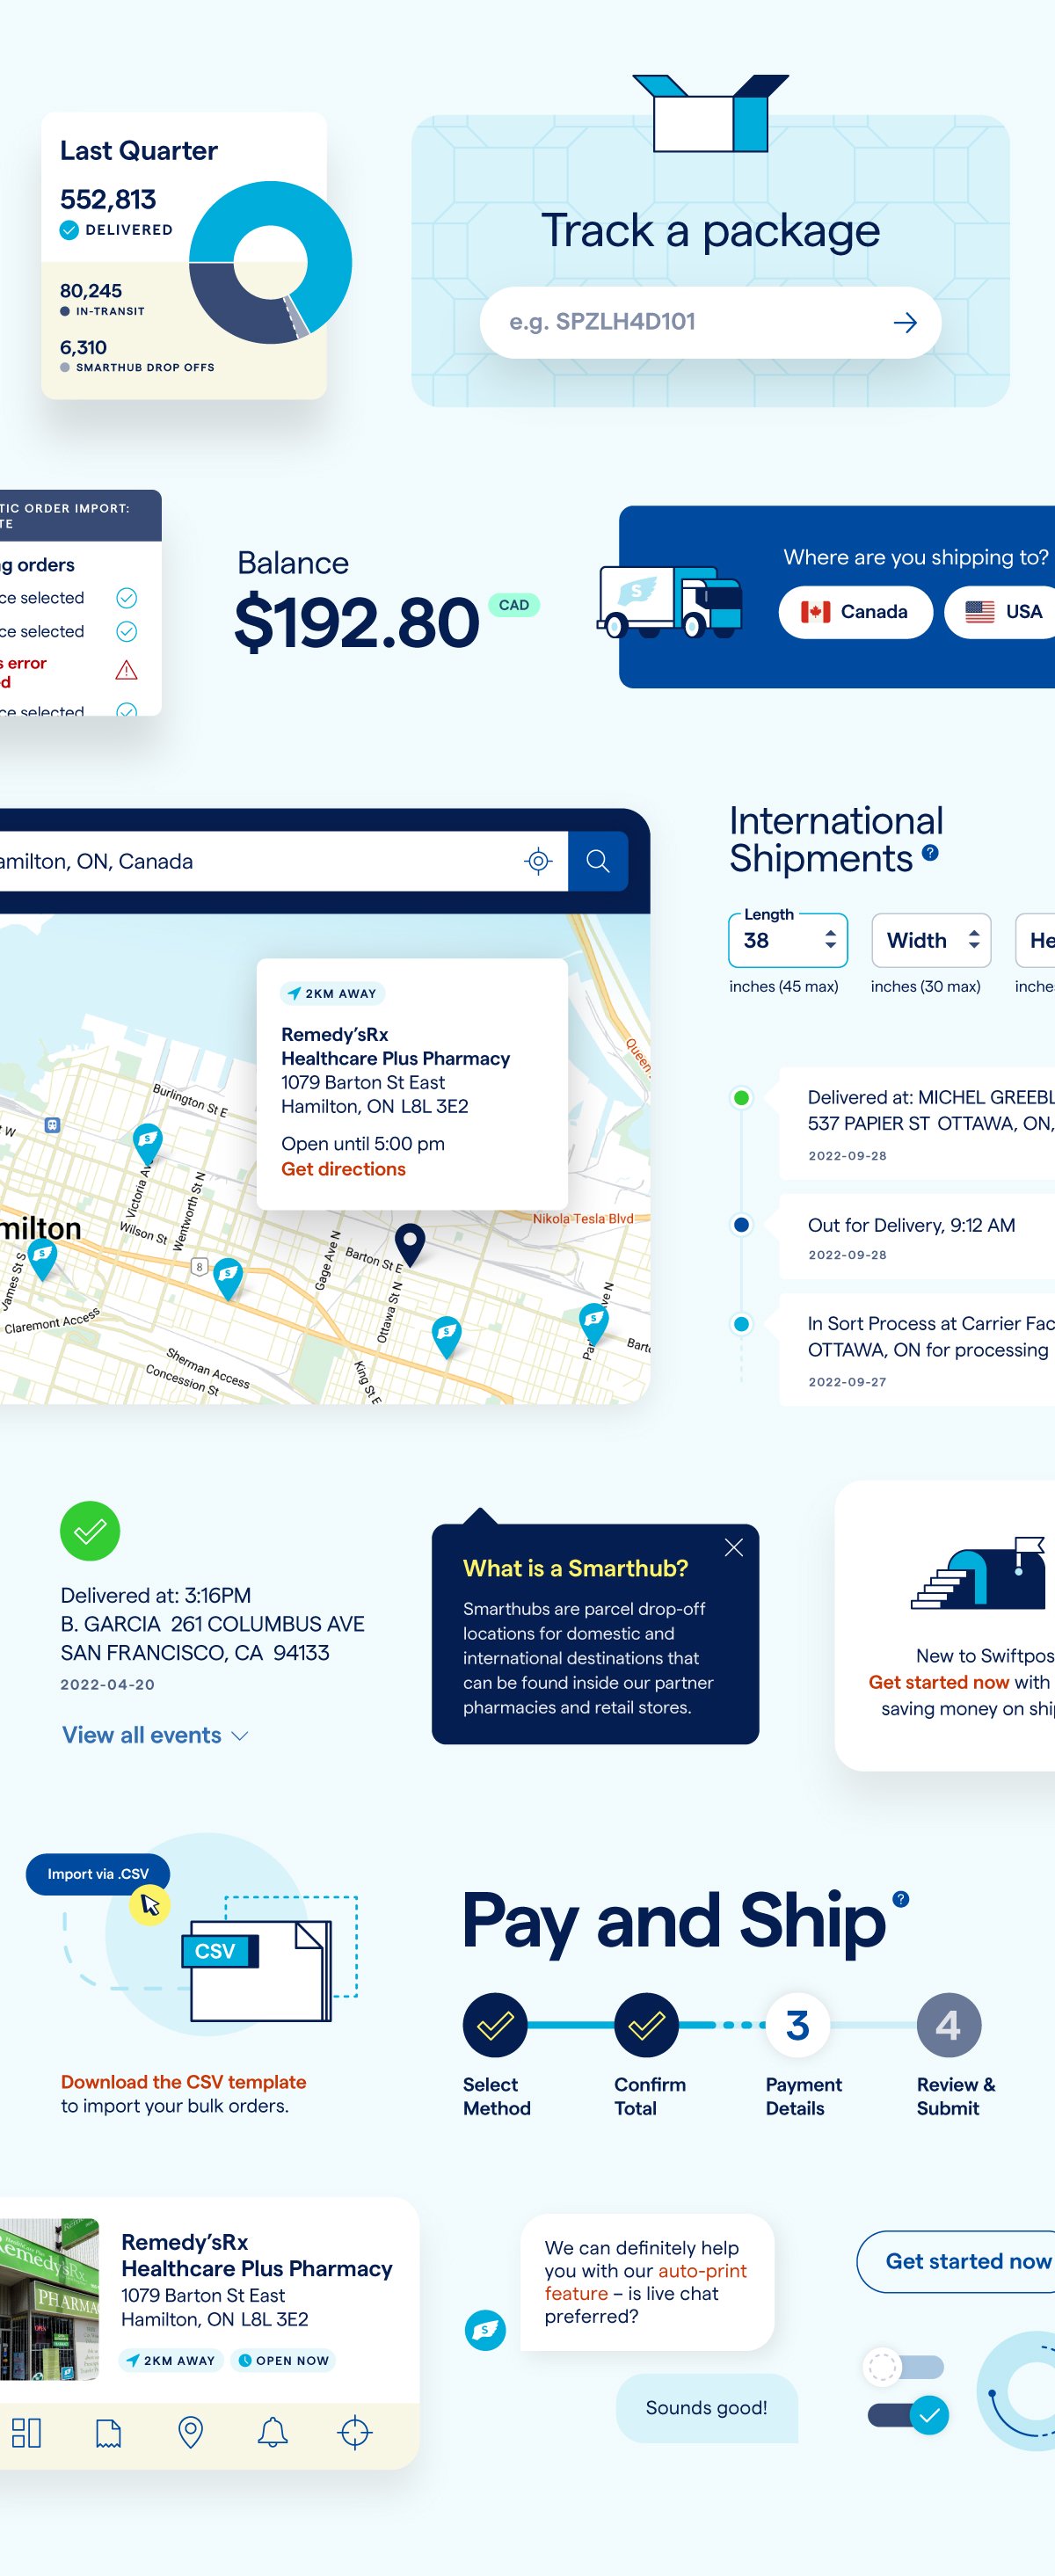Select the dark map pin on Barton St E

[x=410, y=1244]
